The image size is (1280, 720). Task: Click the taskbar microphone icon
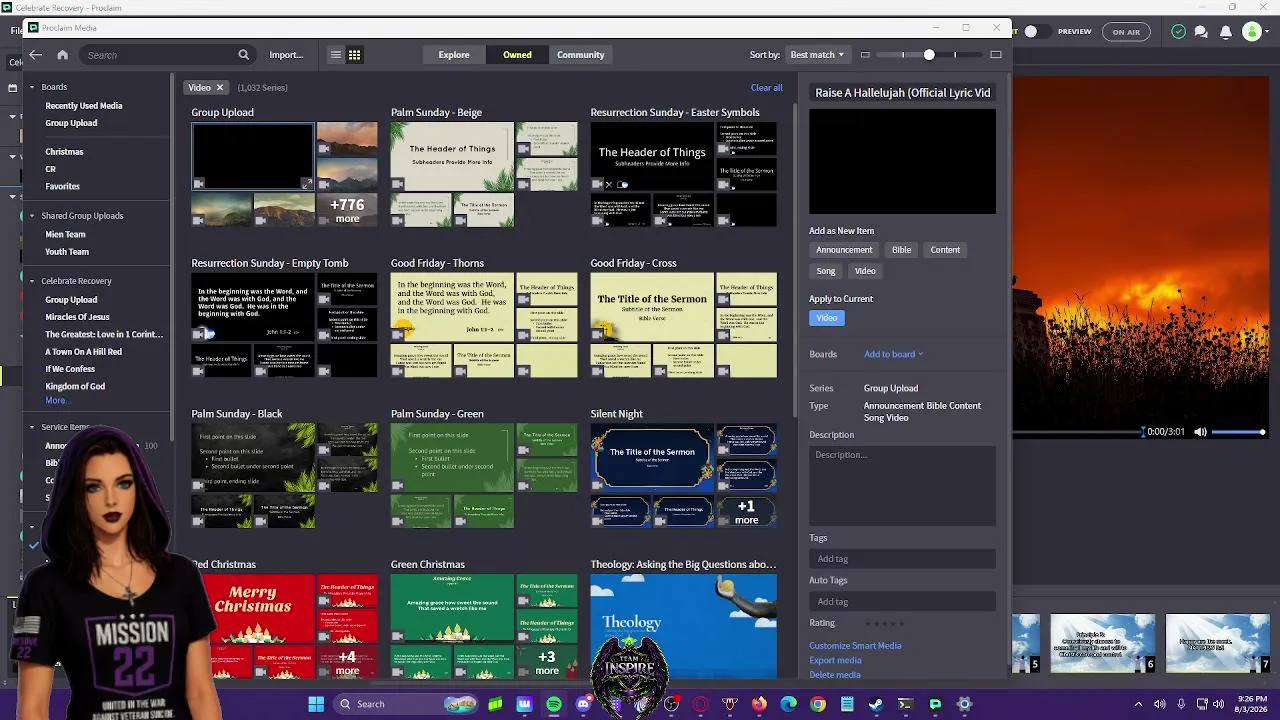pyautogui.click(x=1181, y=704)
